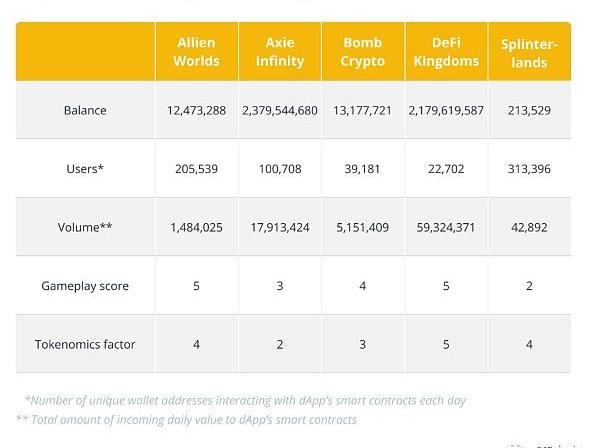Viewport: 600px width, 448px height.
Task: Select DeFi Kingdoms balance value 2,179,619,587
Action: point(446,110)
